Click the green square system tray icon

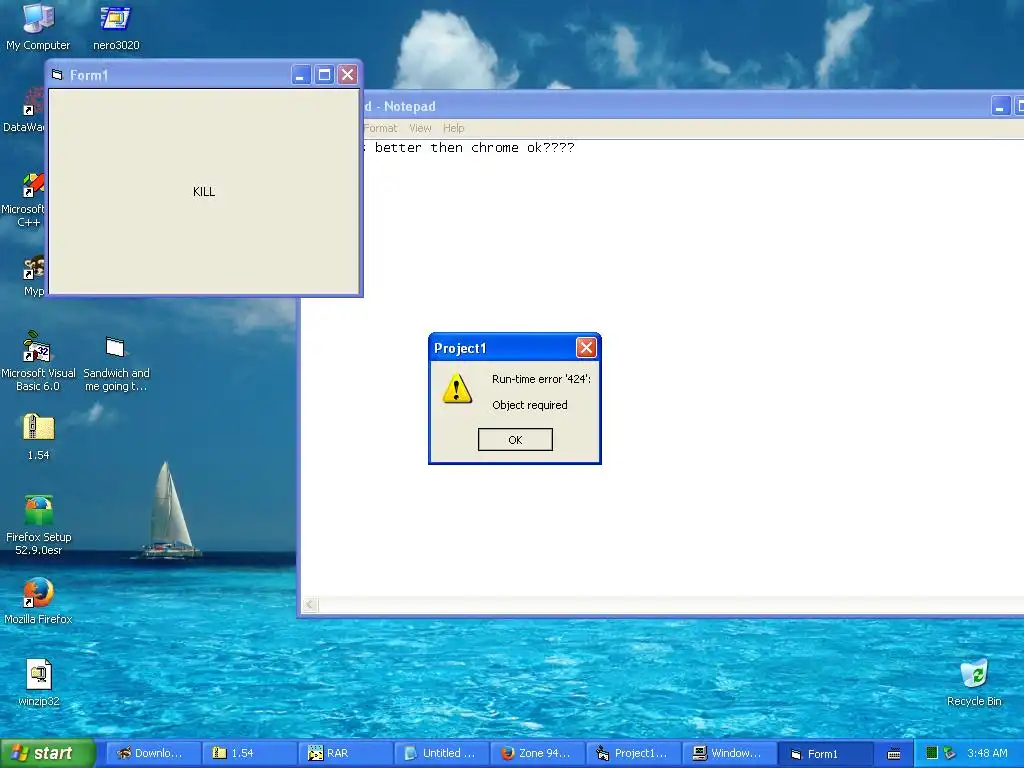[x=932, y=753]
